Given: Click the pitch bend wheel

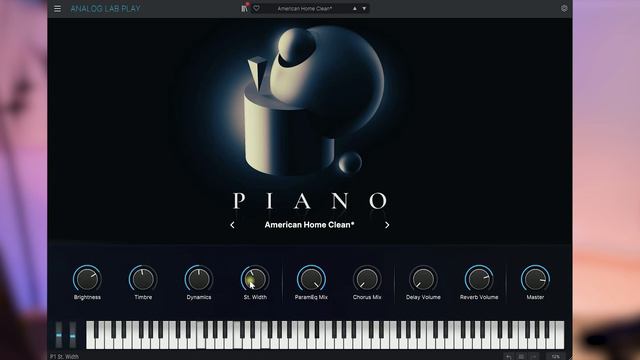Looking at the screenshot, I should click(x=59, y=335).
